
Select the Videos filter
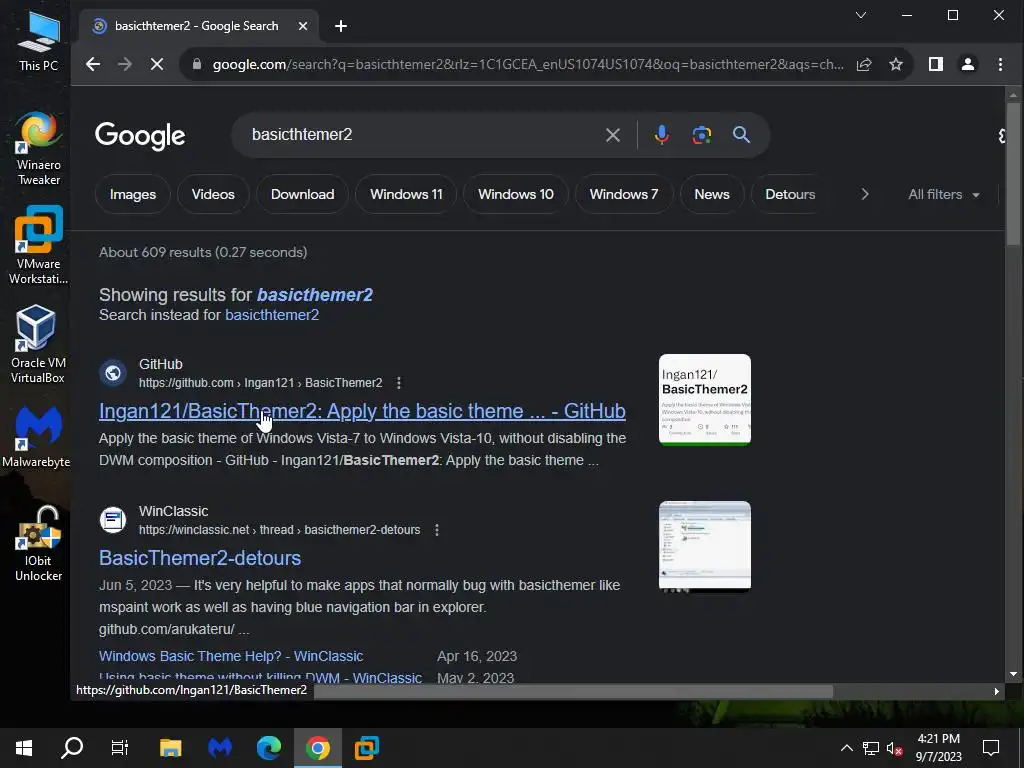point(213,194)
